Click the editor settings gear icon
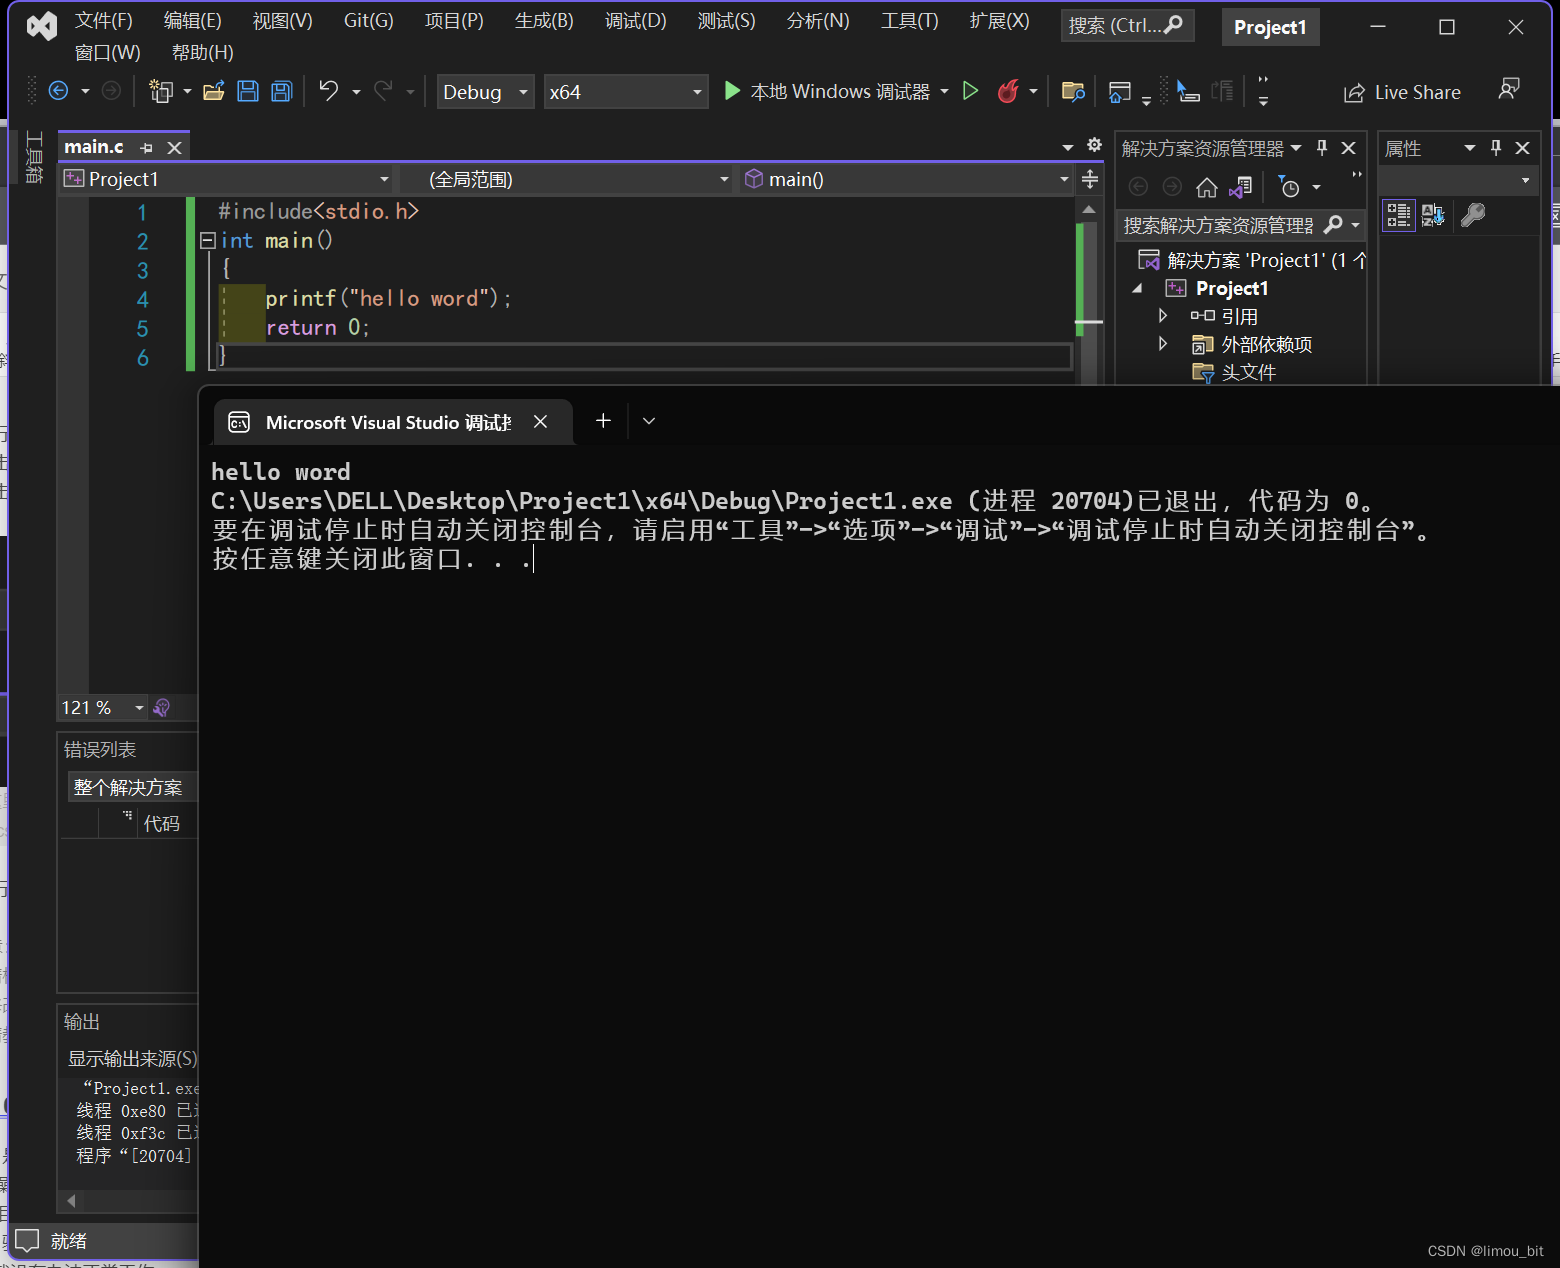The height and width of the screenshot is (1268, 1560). (1095, 146)
